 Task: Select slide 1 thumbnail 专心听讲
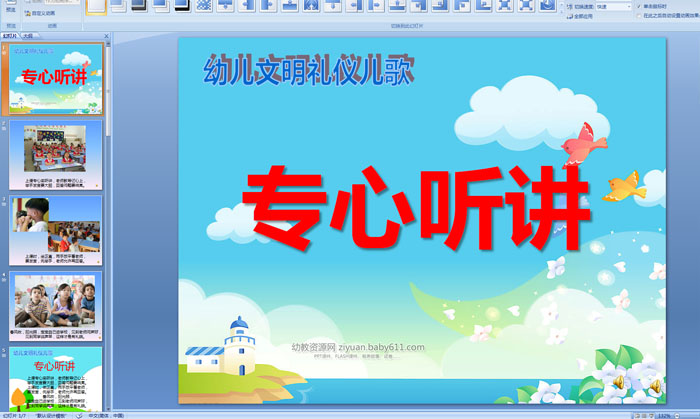[56, 79]
